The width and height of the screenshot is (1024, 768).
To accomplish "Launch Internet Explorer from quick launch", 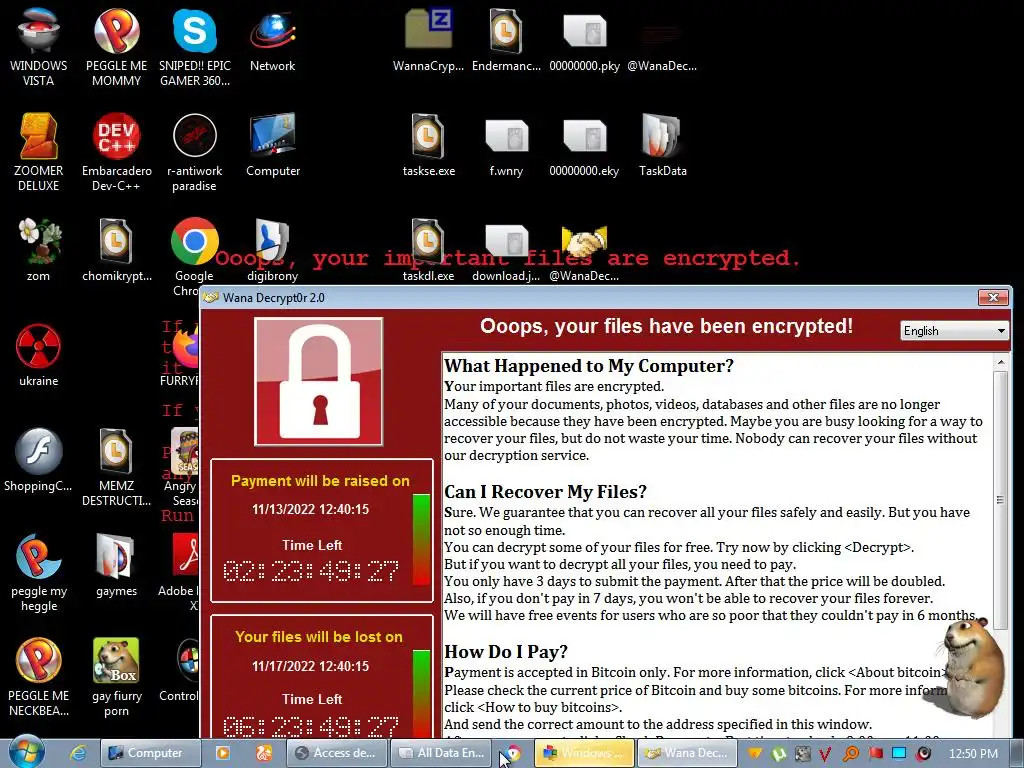I will [x=78, y=753].
